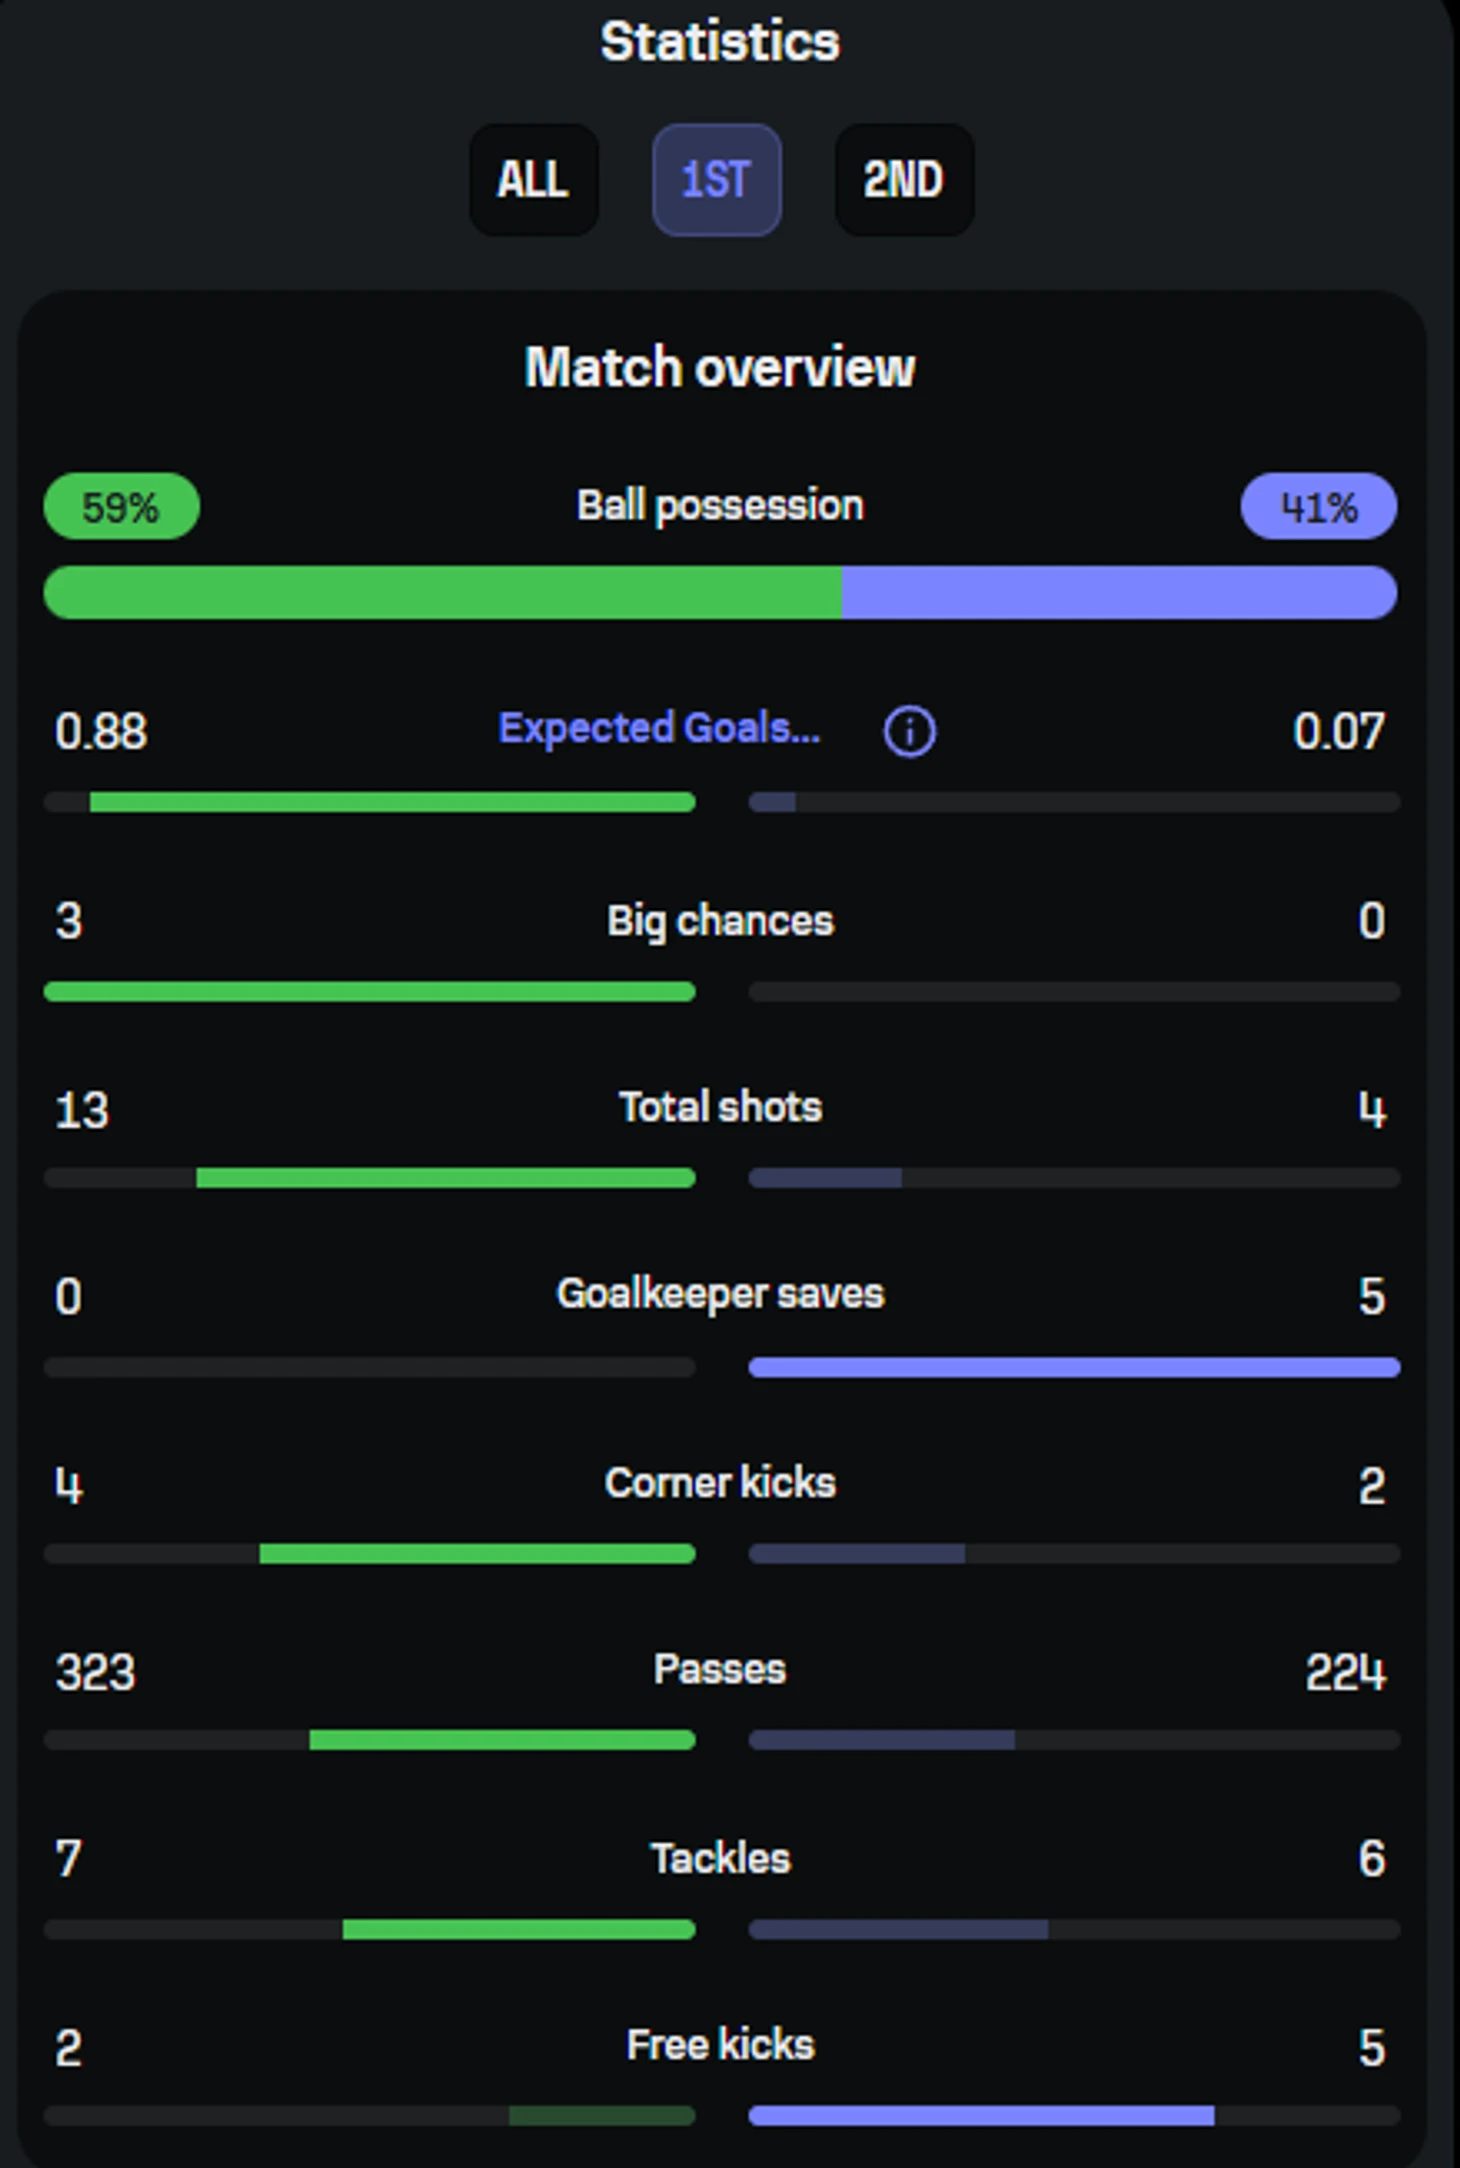1460x2168 pixels.
Task: Click the purple segment of possession bar
Action: point(1119,592)
